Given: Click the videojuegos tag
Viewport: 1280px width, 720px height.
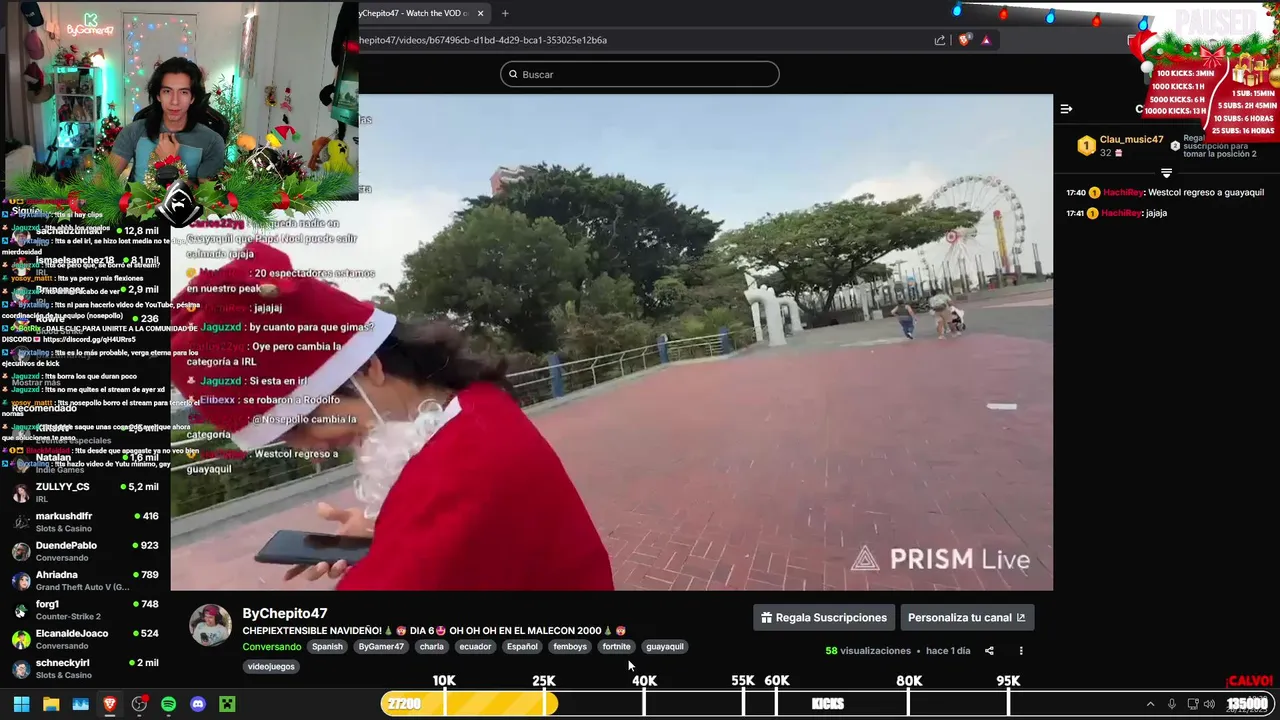Looking at the screenshot, I should coord(271,666).
